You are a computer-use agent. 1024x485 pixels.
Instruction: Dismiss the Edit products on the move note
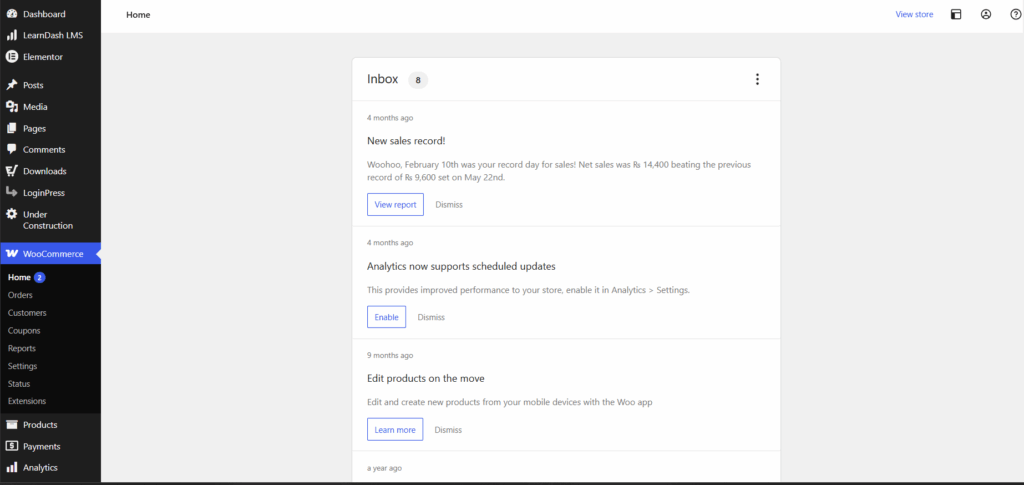[448, 430]
